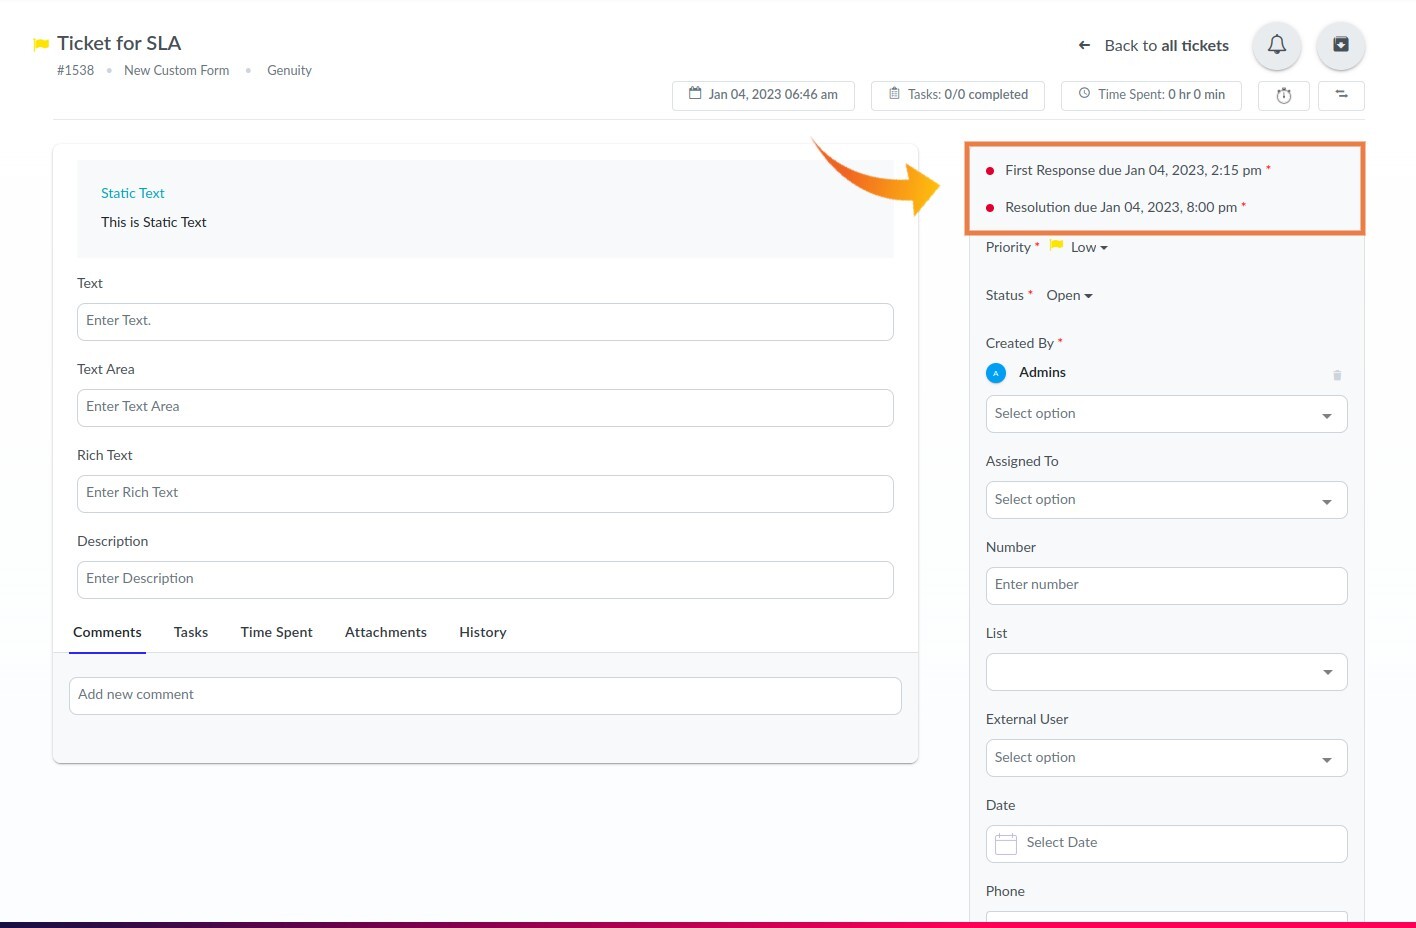Click the stopwatch timer icon button
Image resolution: width=1416 pixels, height=928 pixels.
1284,96
